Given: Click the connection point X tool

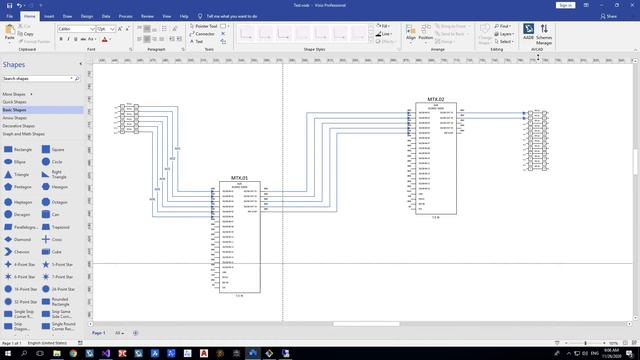Looking at the screenshot, I should pyautogui.click(x=223, y=34).
